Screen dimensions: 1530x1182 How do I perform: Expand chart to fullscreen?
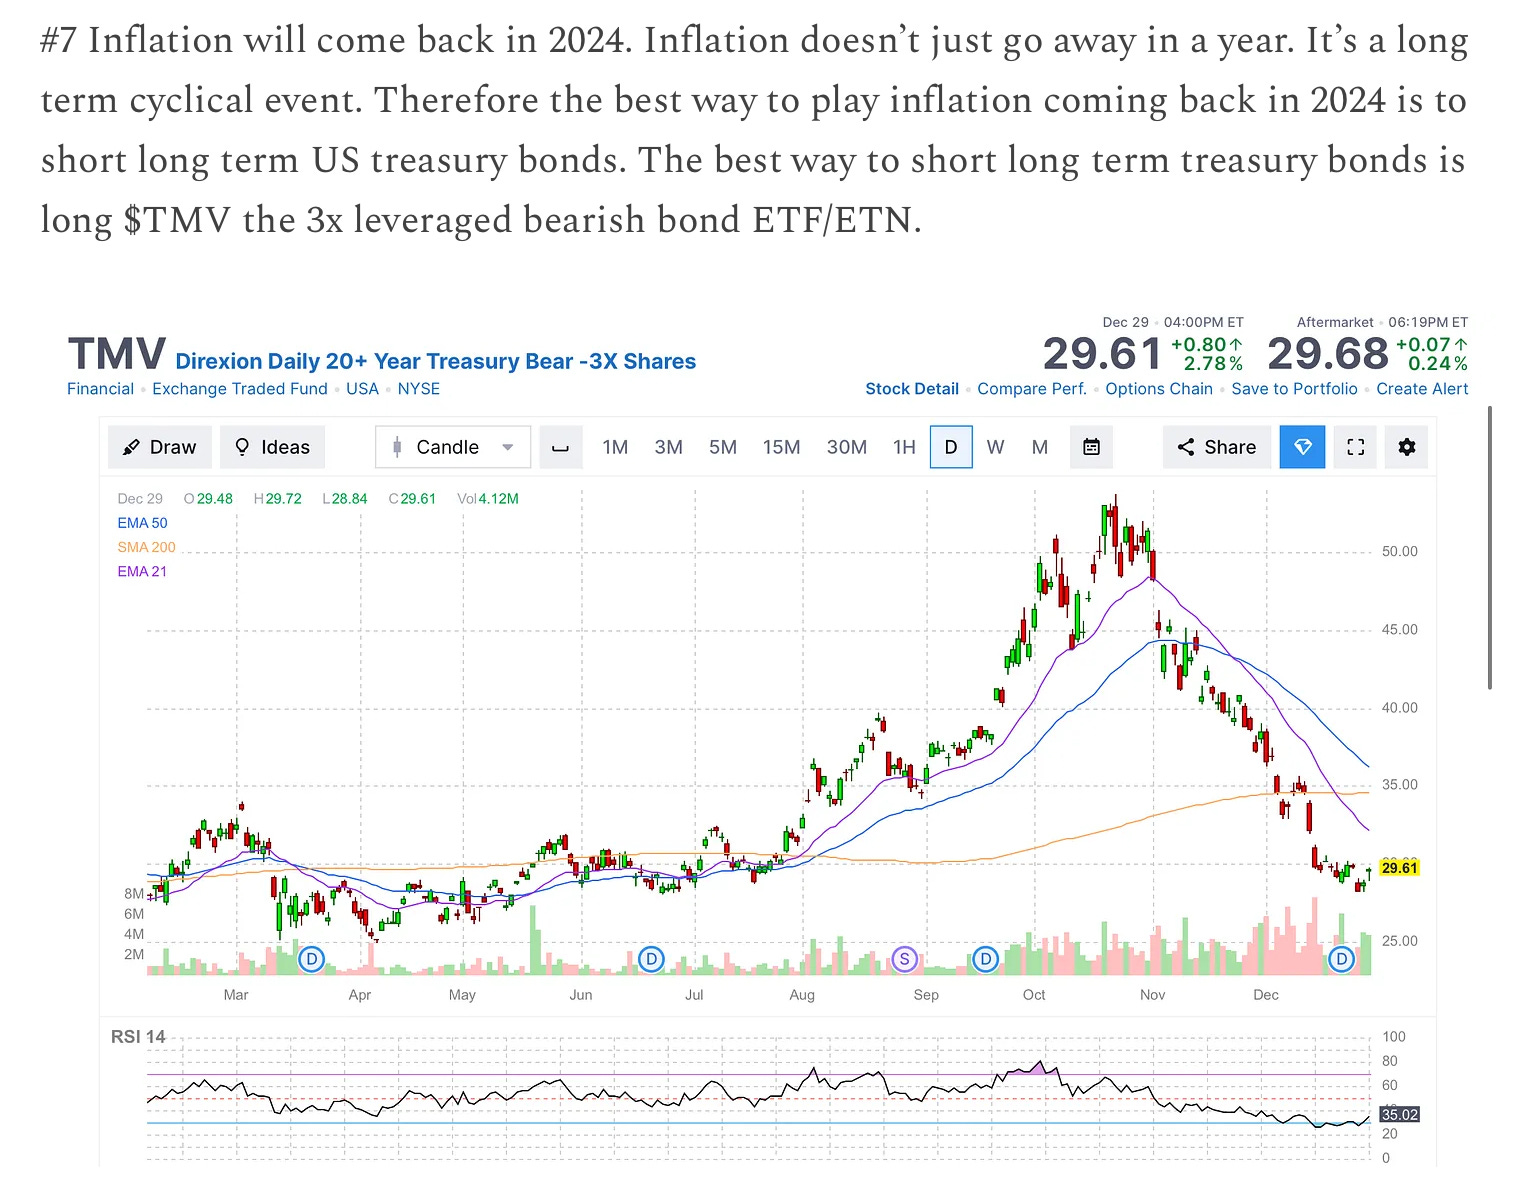pos(1355,447)
